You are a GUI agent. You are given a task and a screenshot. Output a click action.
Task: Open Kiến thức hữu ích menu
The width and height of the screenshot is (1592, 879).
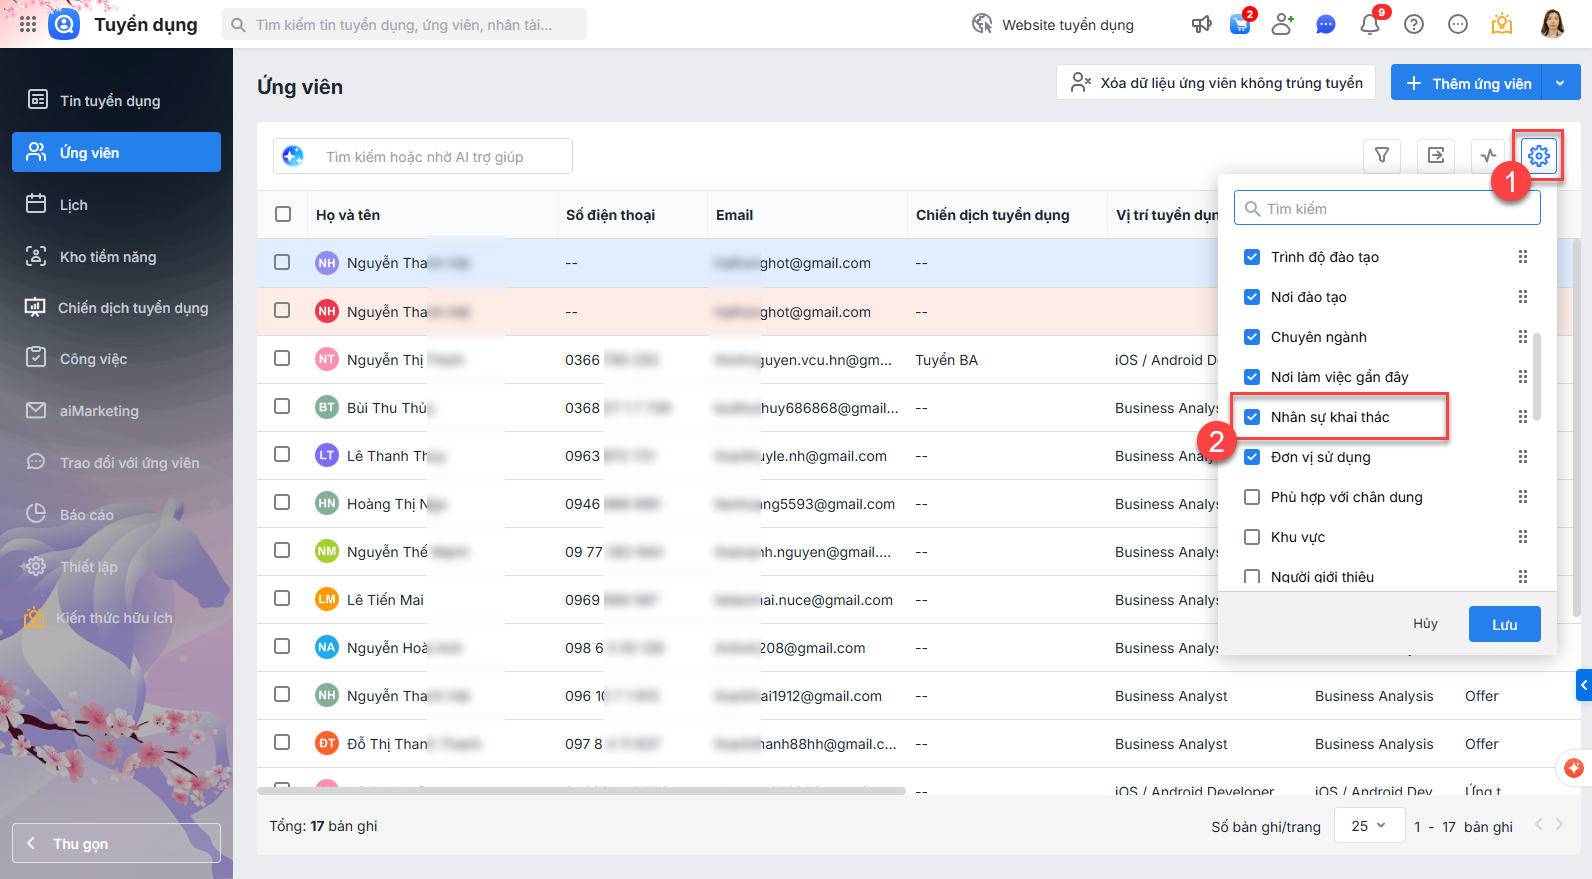point(116,617)
